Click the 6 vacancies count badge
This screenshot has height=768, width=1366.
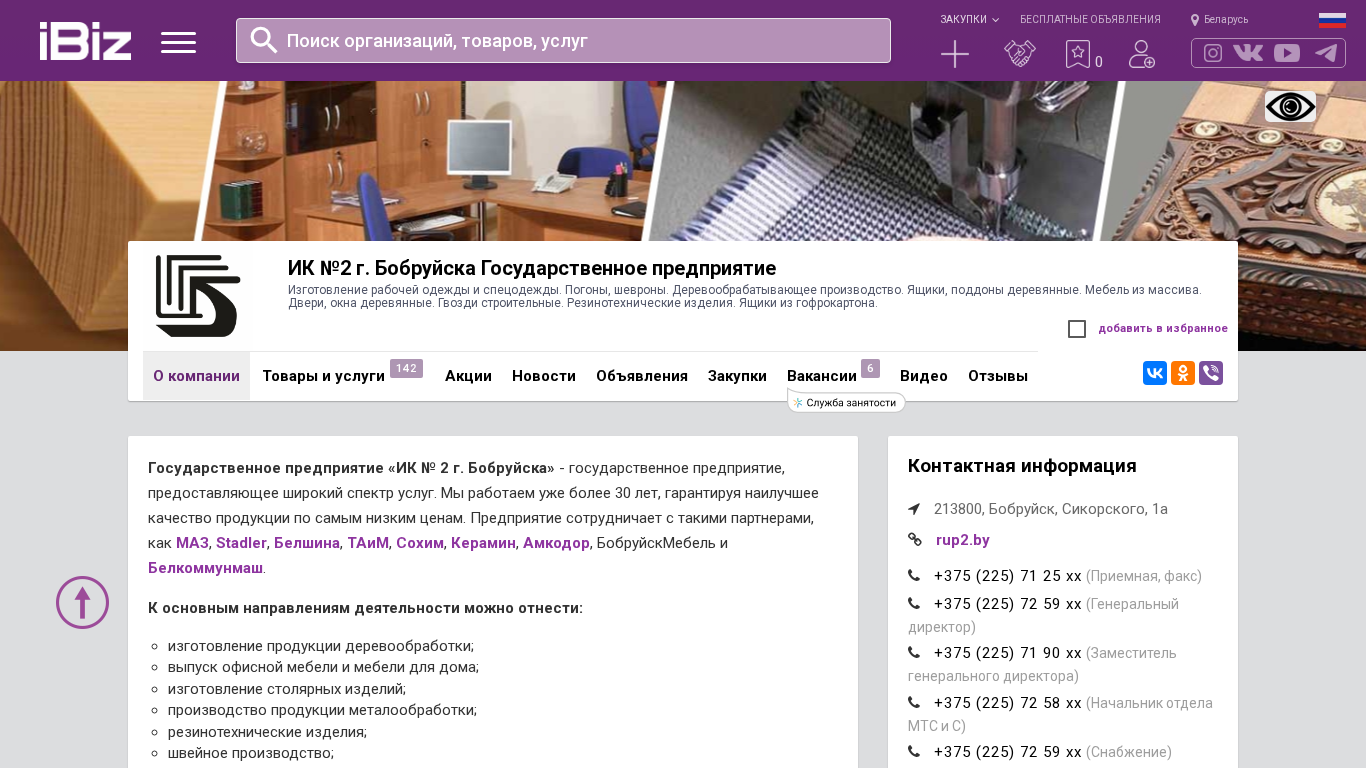pos(870,369)
